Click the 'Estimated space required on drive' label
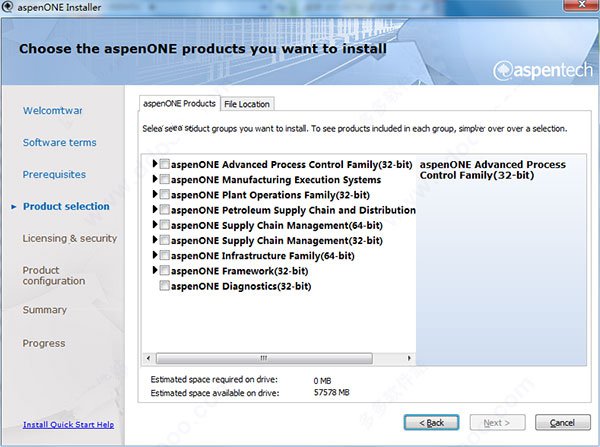The height and width of the screenshot is (447, 600). pyautogui.click(x=214, y=380)
